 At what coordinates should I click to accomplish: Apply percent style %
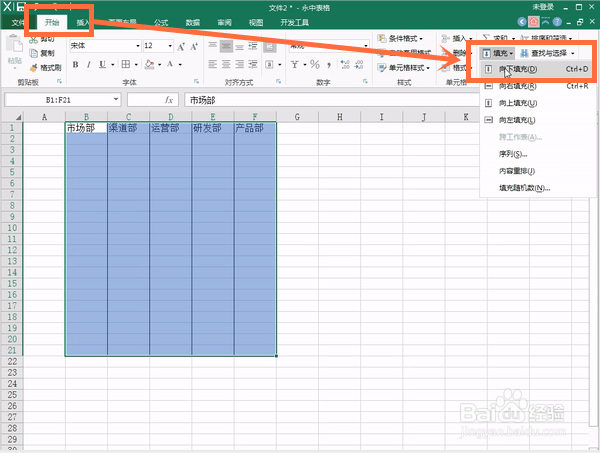(x=315, y=64)
